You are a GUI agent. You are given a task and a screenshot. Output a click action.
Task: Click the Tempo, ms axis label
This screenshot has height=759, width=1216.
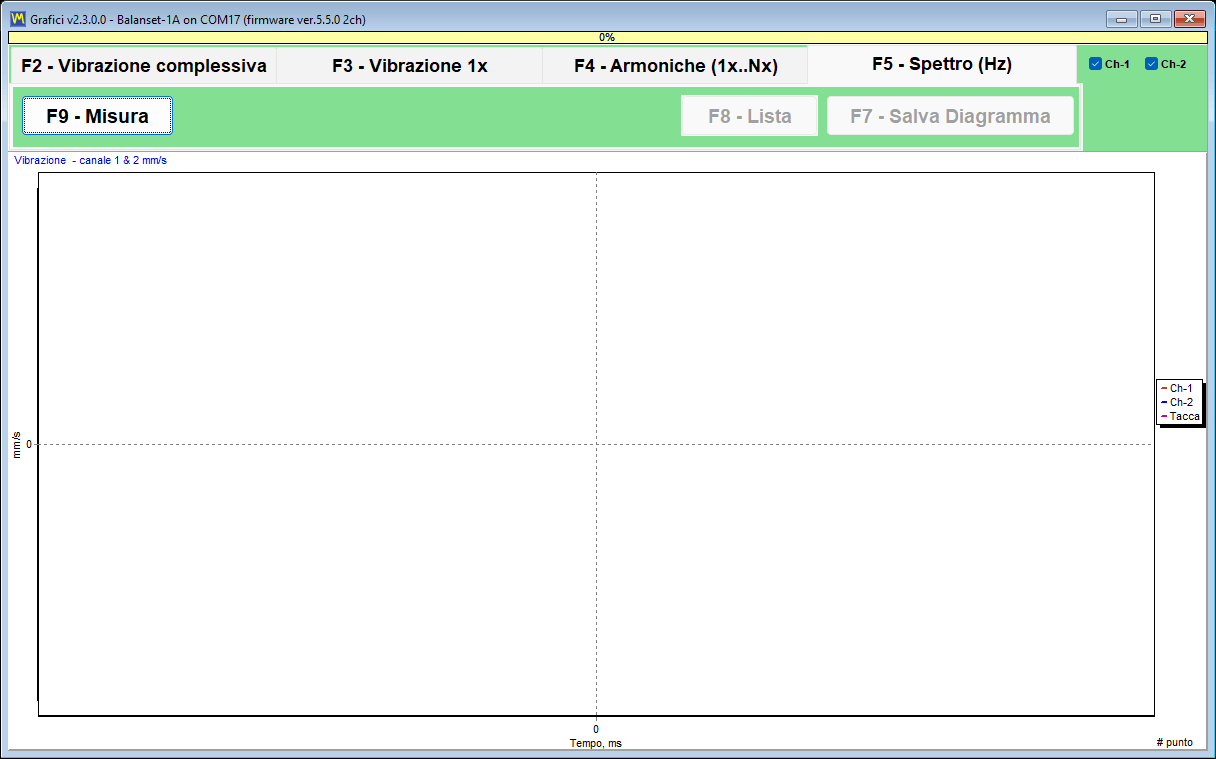pyautogui.click(x=595, y=743)
